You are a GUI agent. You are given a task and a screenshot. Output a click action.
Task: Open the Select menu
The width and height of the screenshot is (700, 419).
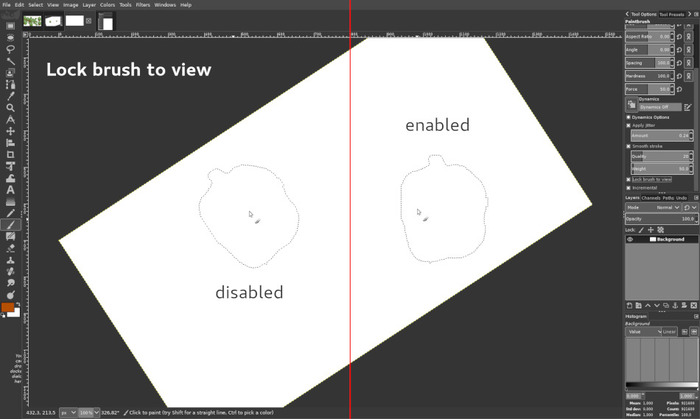tap(36, 5)
